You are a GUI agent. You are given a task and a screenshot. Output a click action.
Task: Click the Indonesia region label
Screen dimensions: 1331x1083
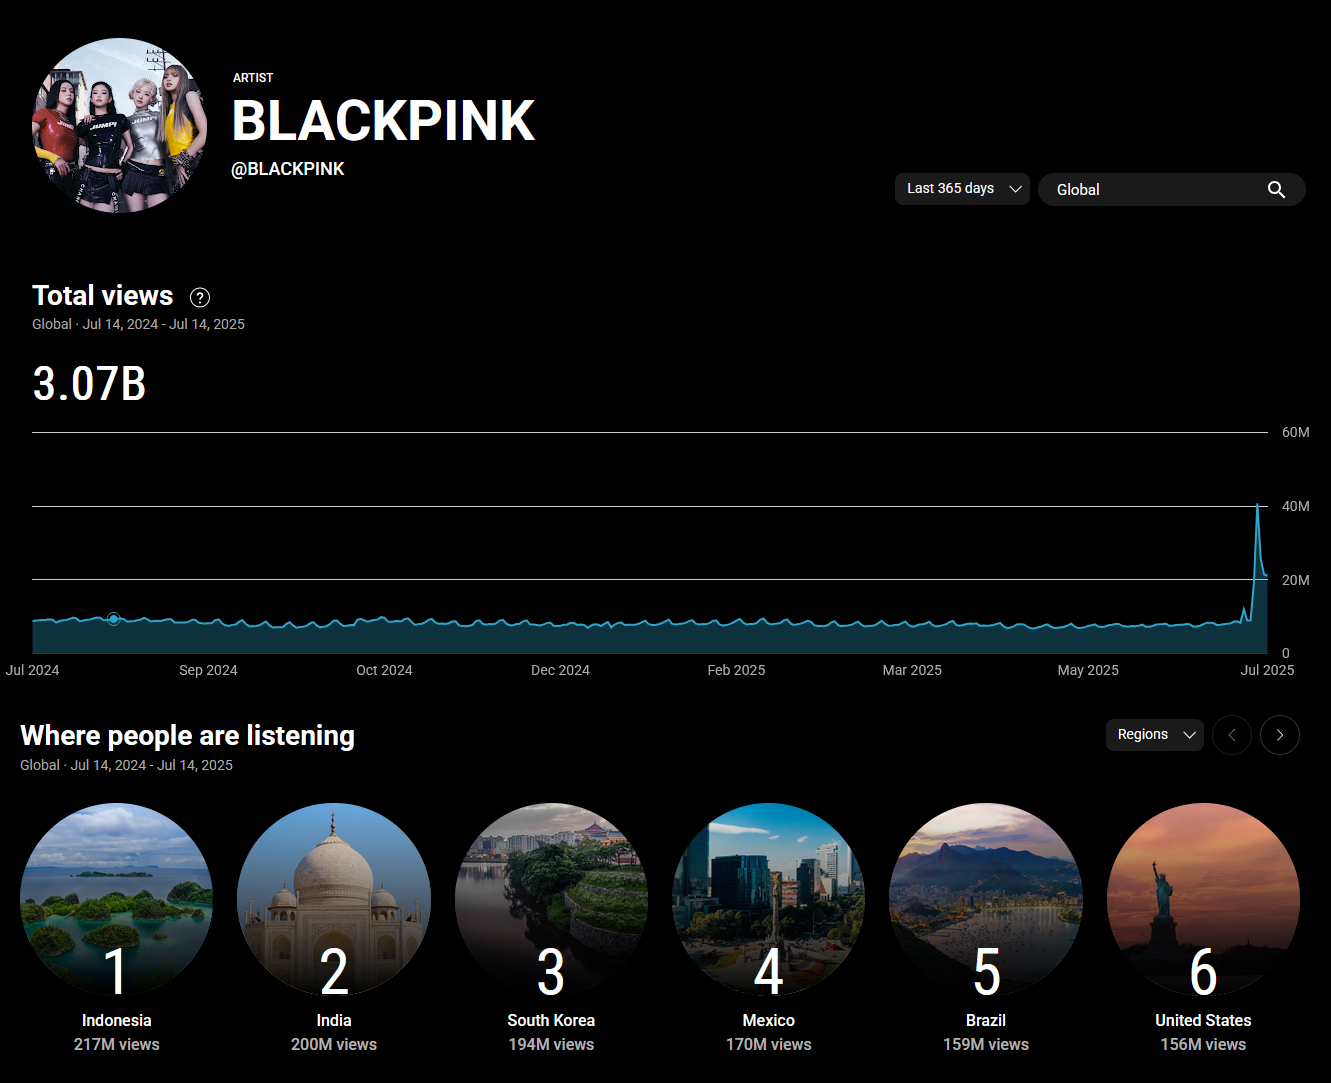coord(116,1020)
